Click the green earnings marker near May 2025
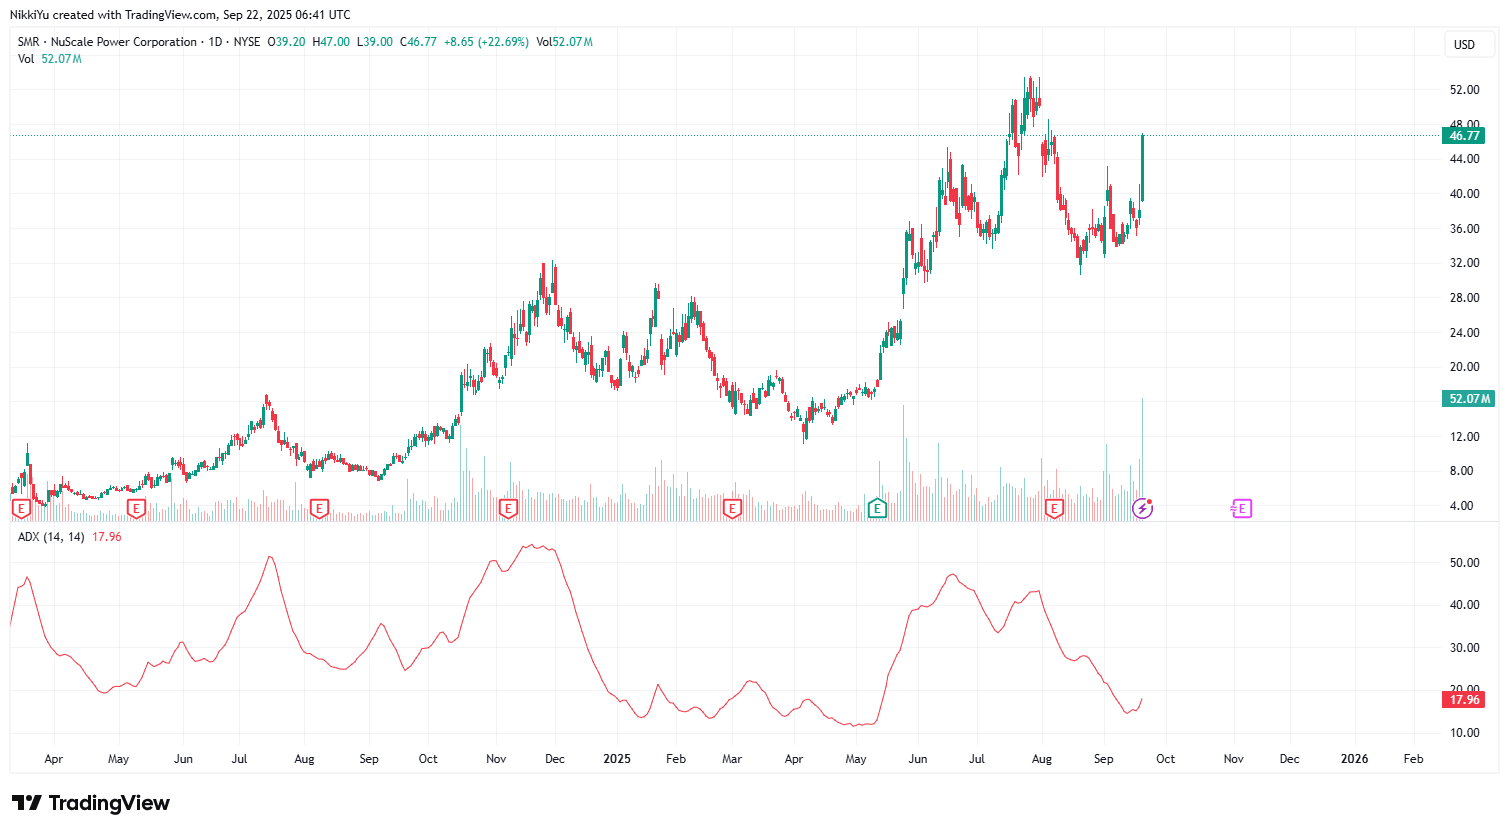Screen dimensions: 1509x833 point(877,508)
